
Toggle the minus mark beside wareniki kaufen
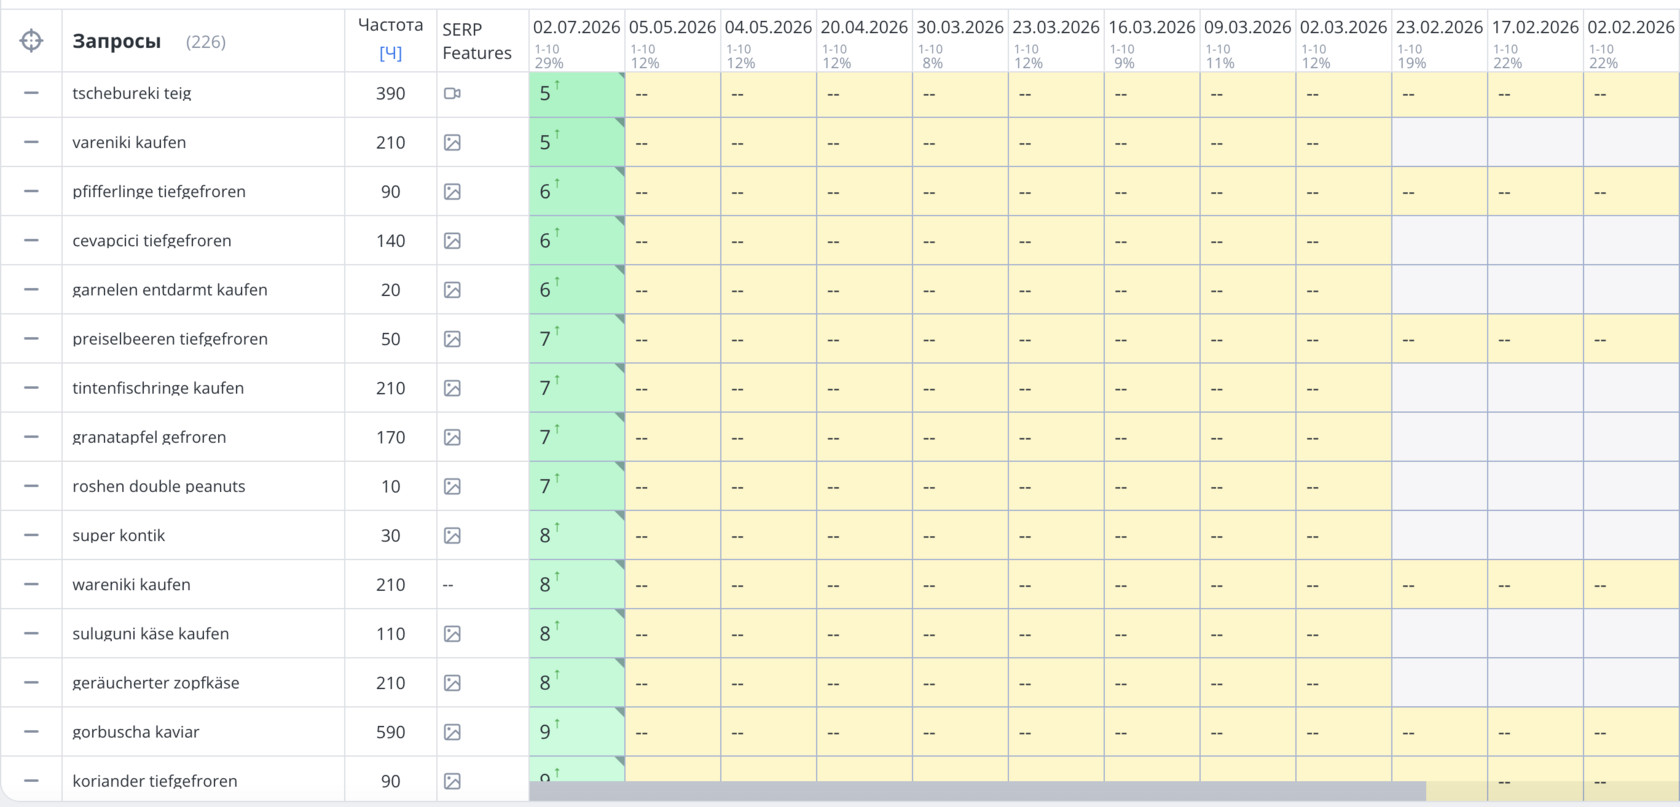pos(31,584)
